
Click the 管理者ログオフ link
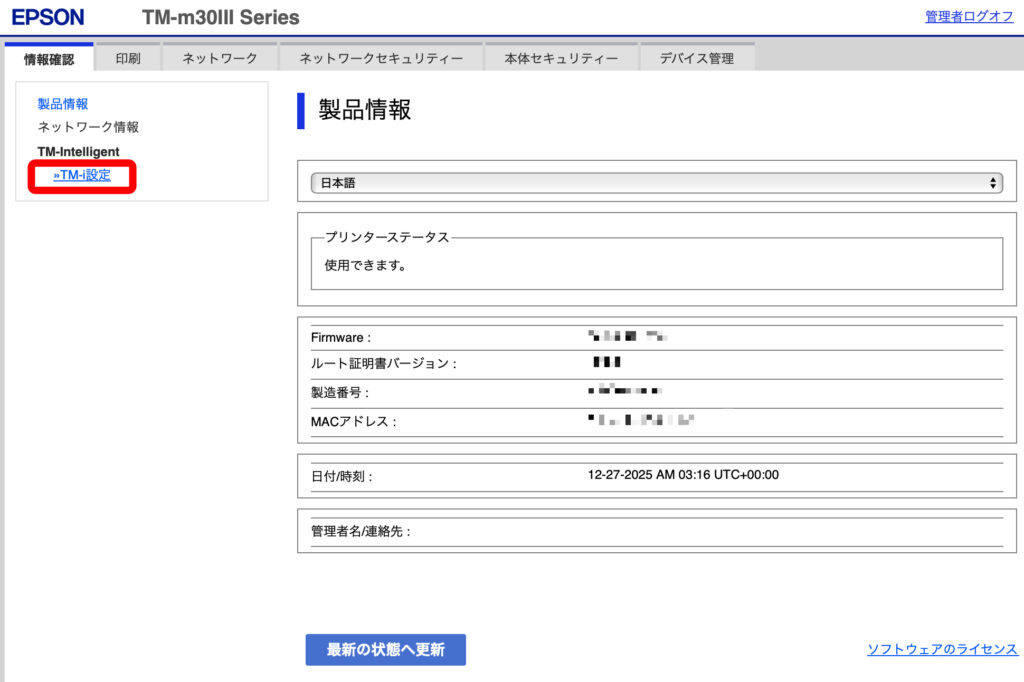click(x=968, y=17)
